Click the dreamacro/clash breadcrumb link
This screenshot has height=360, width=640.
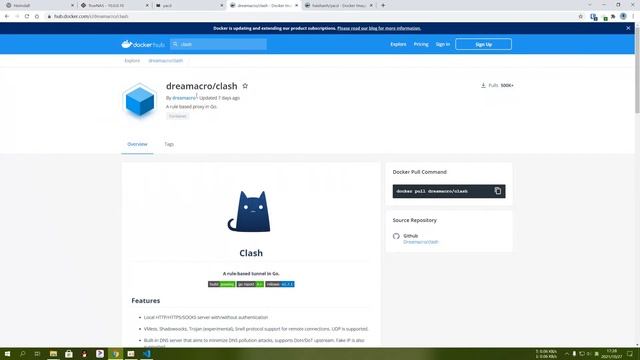point(166,60)
